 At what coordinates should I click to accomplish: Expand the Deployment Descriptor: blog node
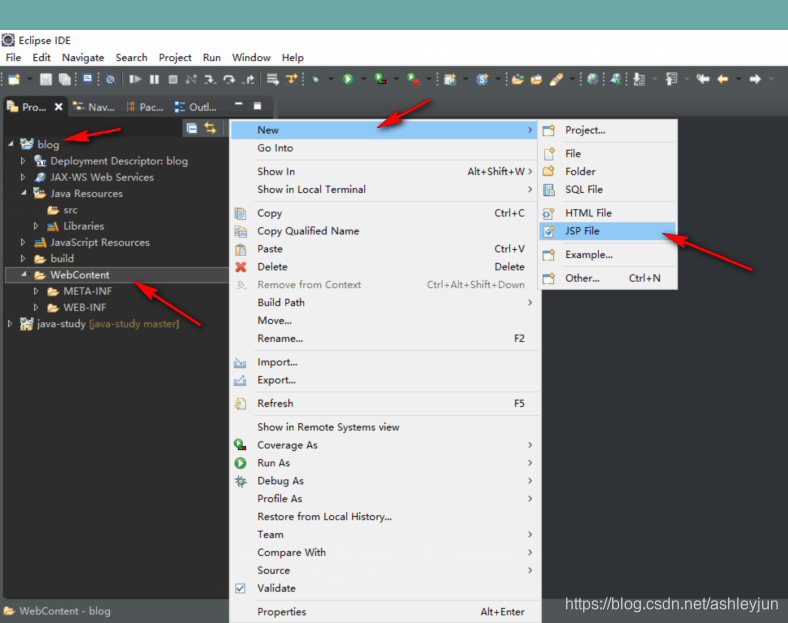click(23, 161)
